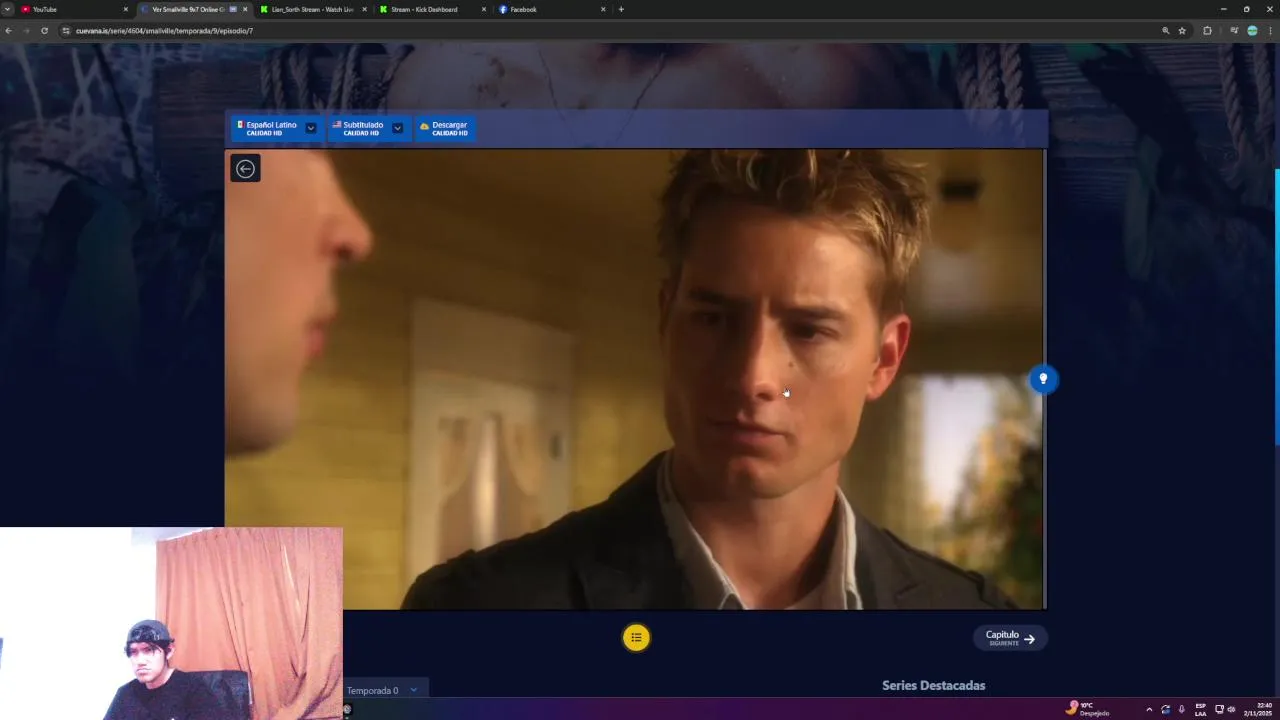This screenshot has height=720, width=1280.
Task: Toggle the lights-off bulb button
Action: [x=1043, y=379]
